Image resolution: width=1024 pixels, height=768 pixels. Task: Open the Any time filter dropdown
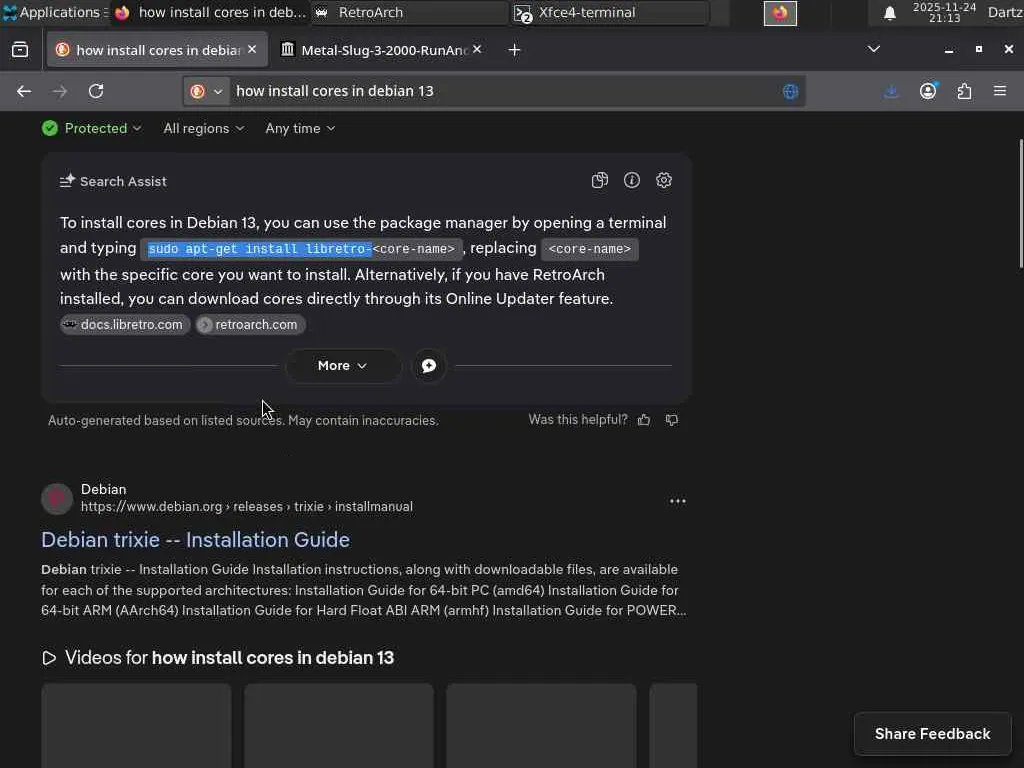pyautogui.click(x=300, y=129)
